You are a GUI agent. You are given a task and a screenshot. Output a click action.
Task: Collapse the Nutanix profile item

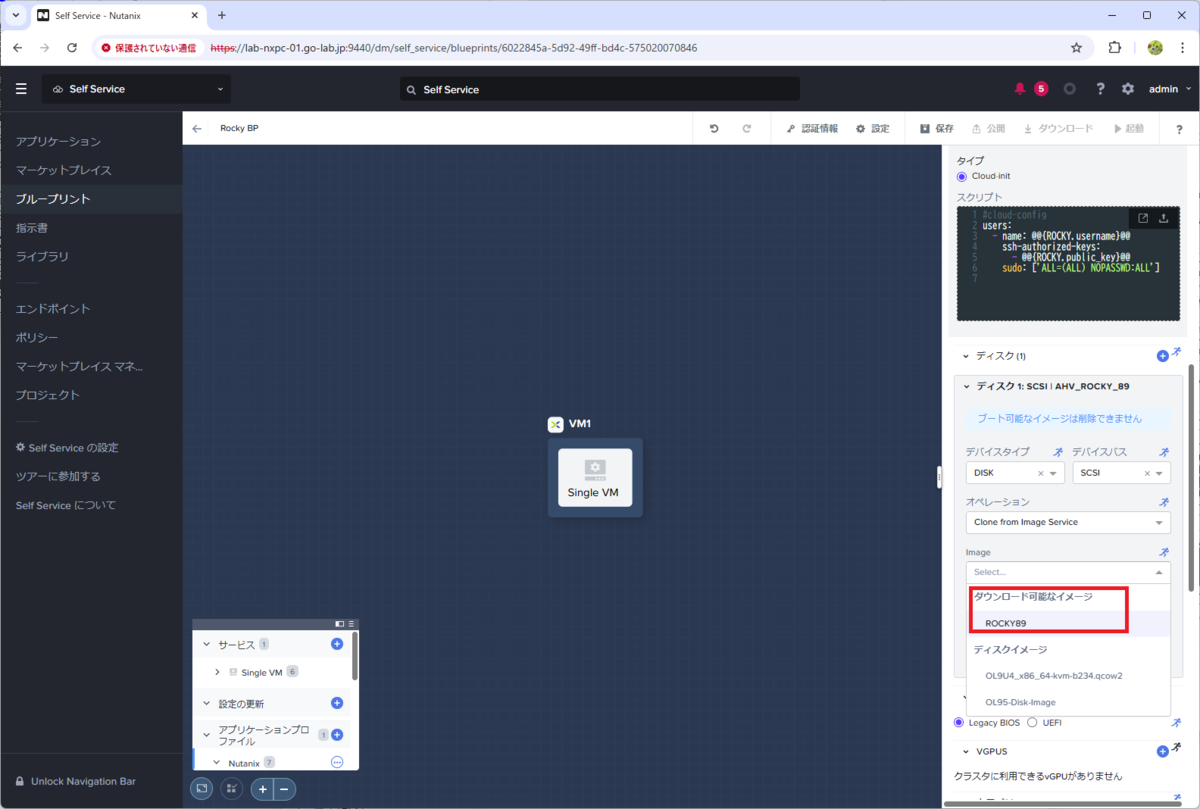tap(217, 763)
